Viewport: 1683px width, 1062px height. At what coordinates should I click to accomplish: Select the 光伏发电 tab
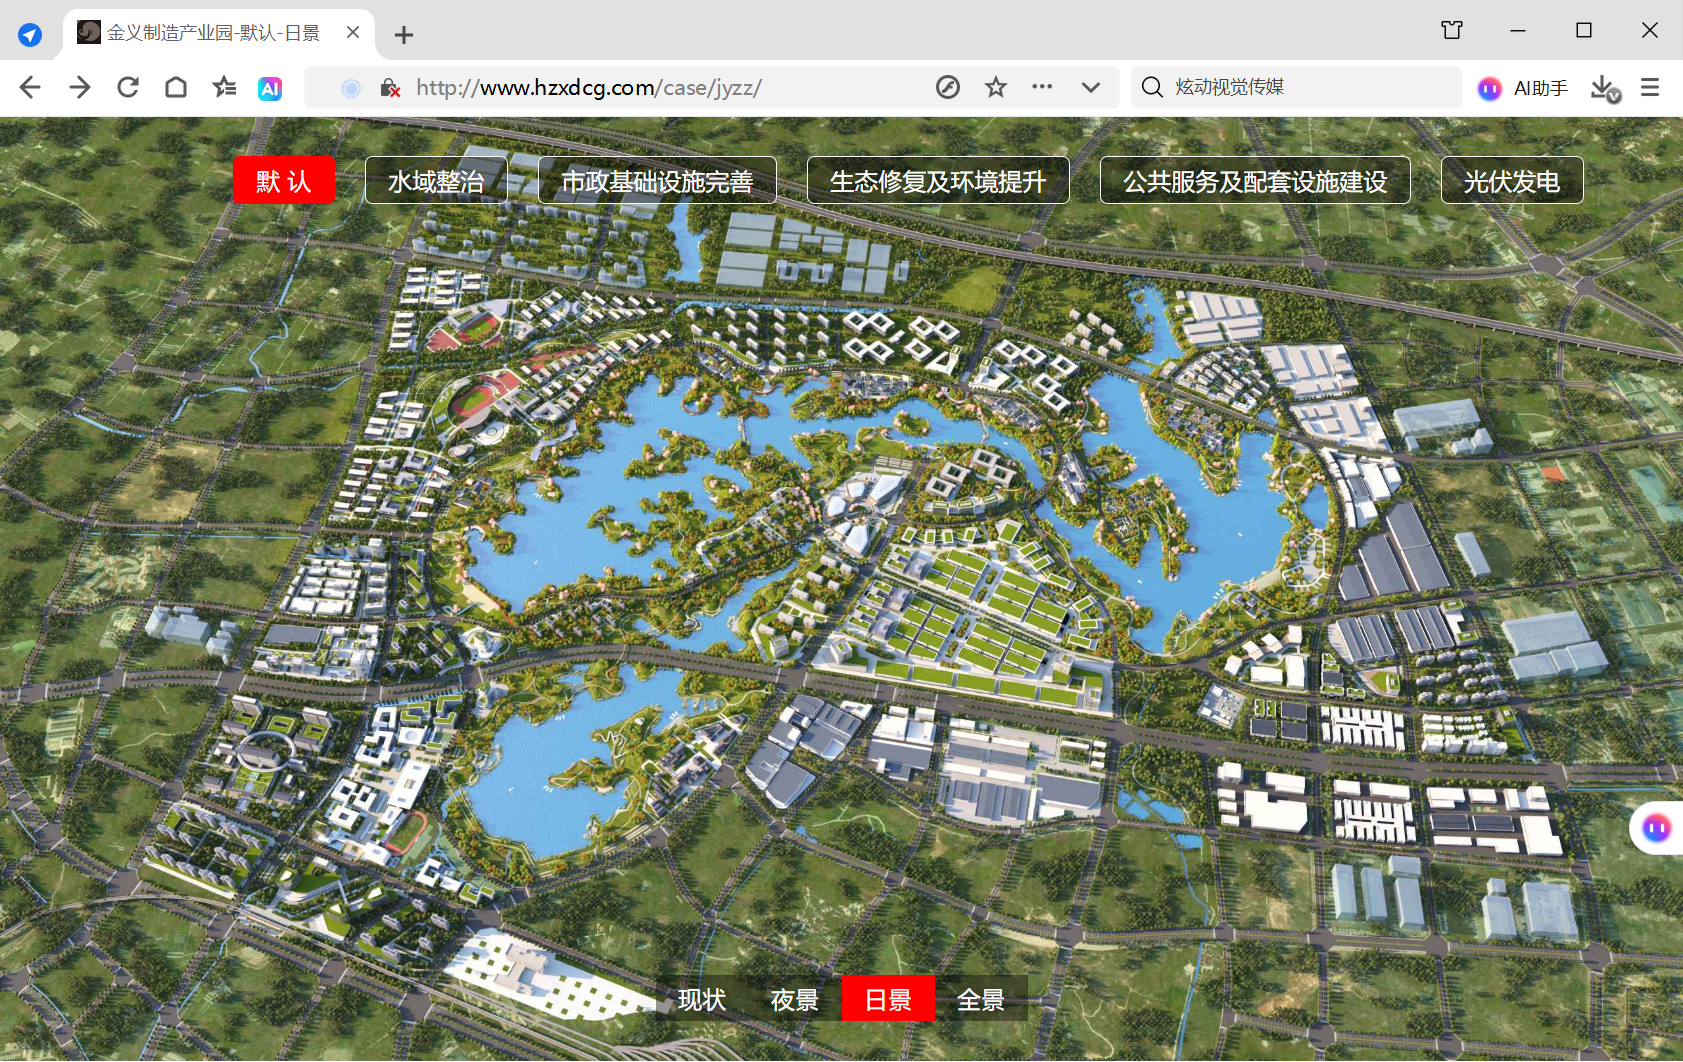1512,181
